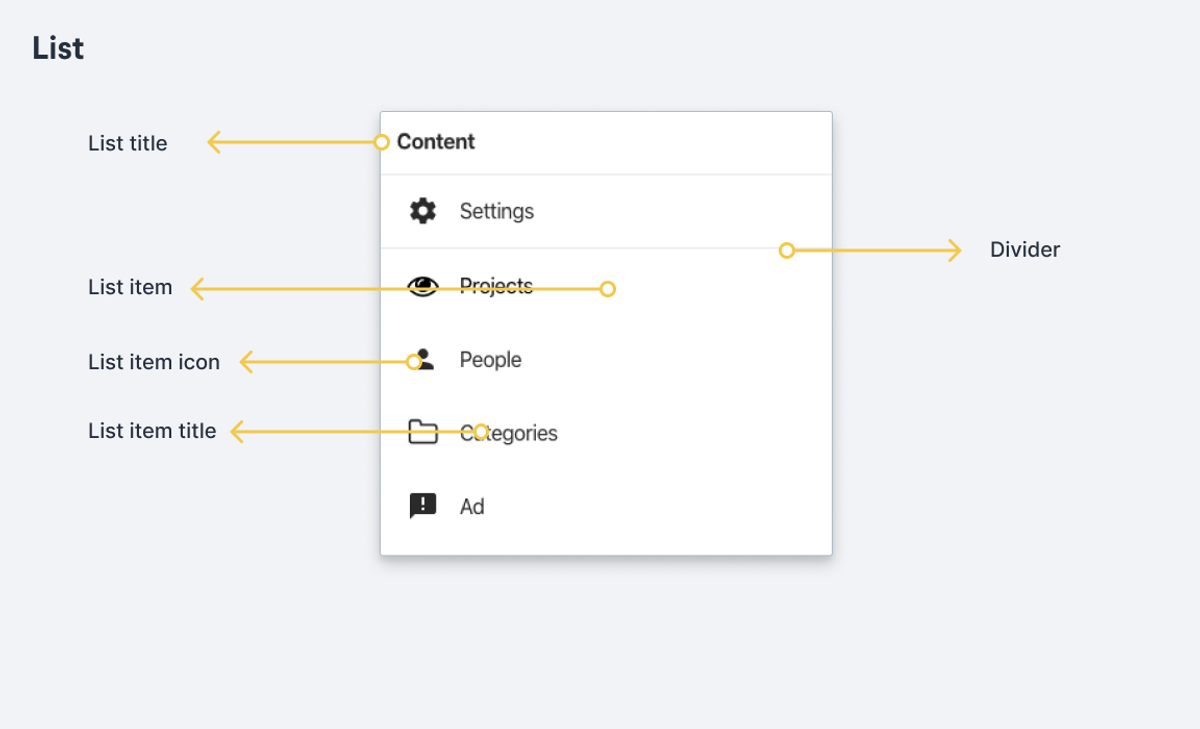The height and width of the screenshot is (729, 1200).
Task: Select the Settings list item
Action: 496,211
